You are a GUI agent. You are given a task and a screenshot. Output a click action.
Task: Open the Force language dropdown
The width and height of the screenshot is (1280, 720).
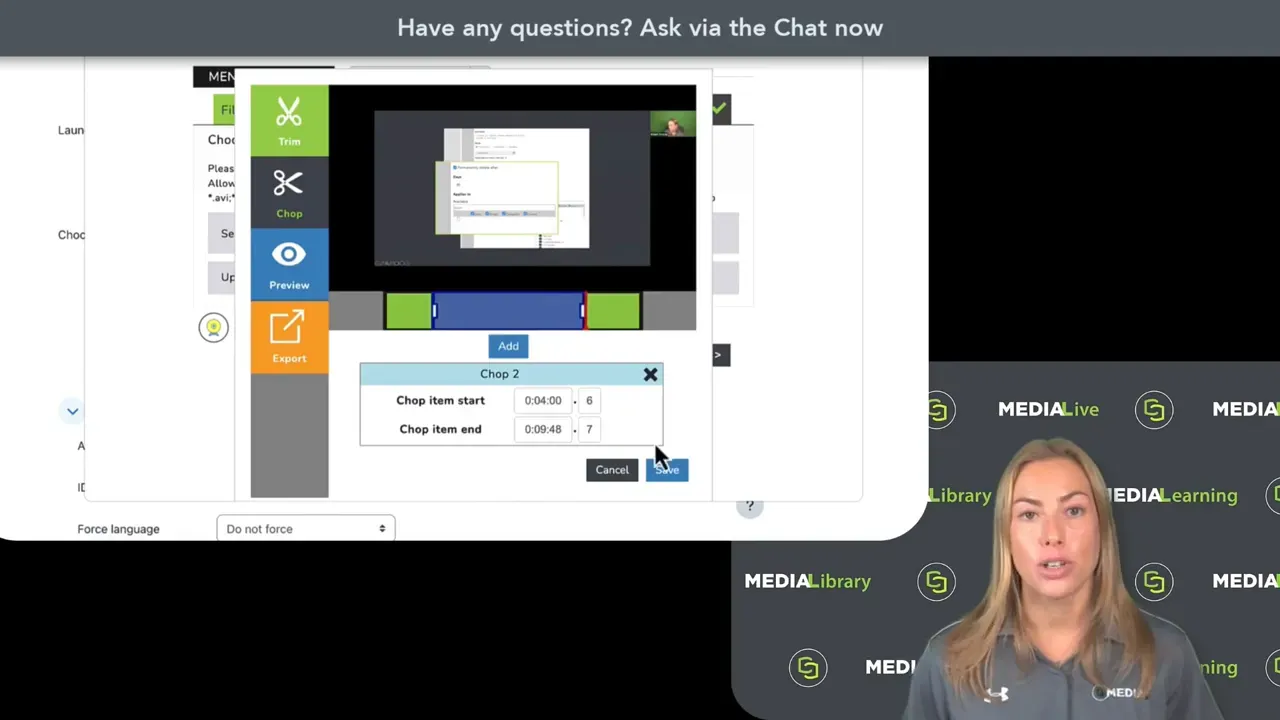click(306, 528)
